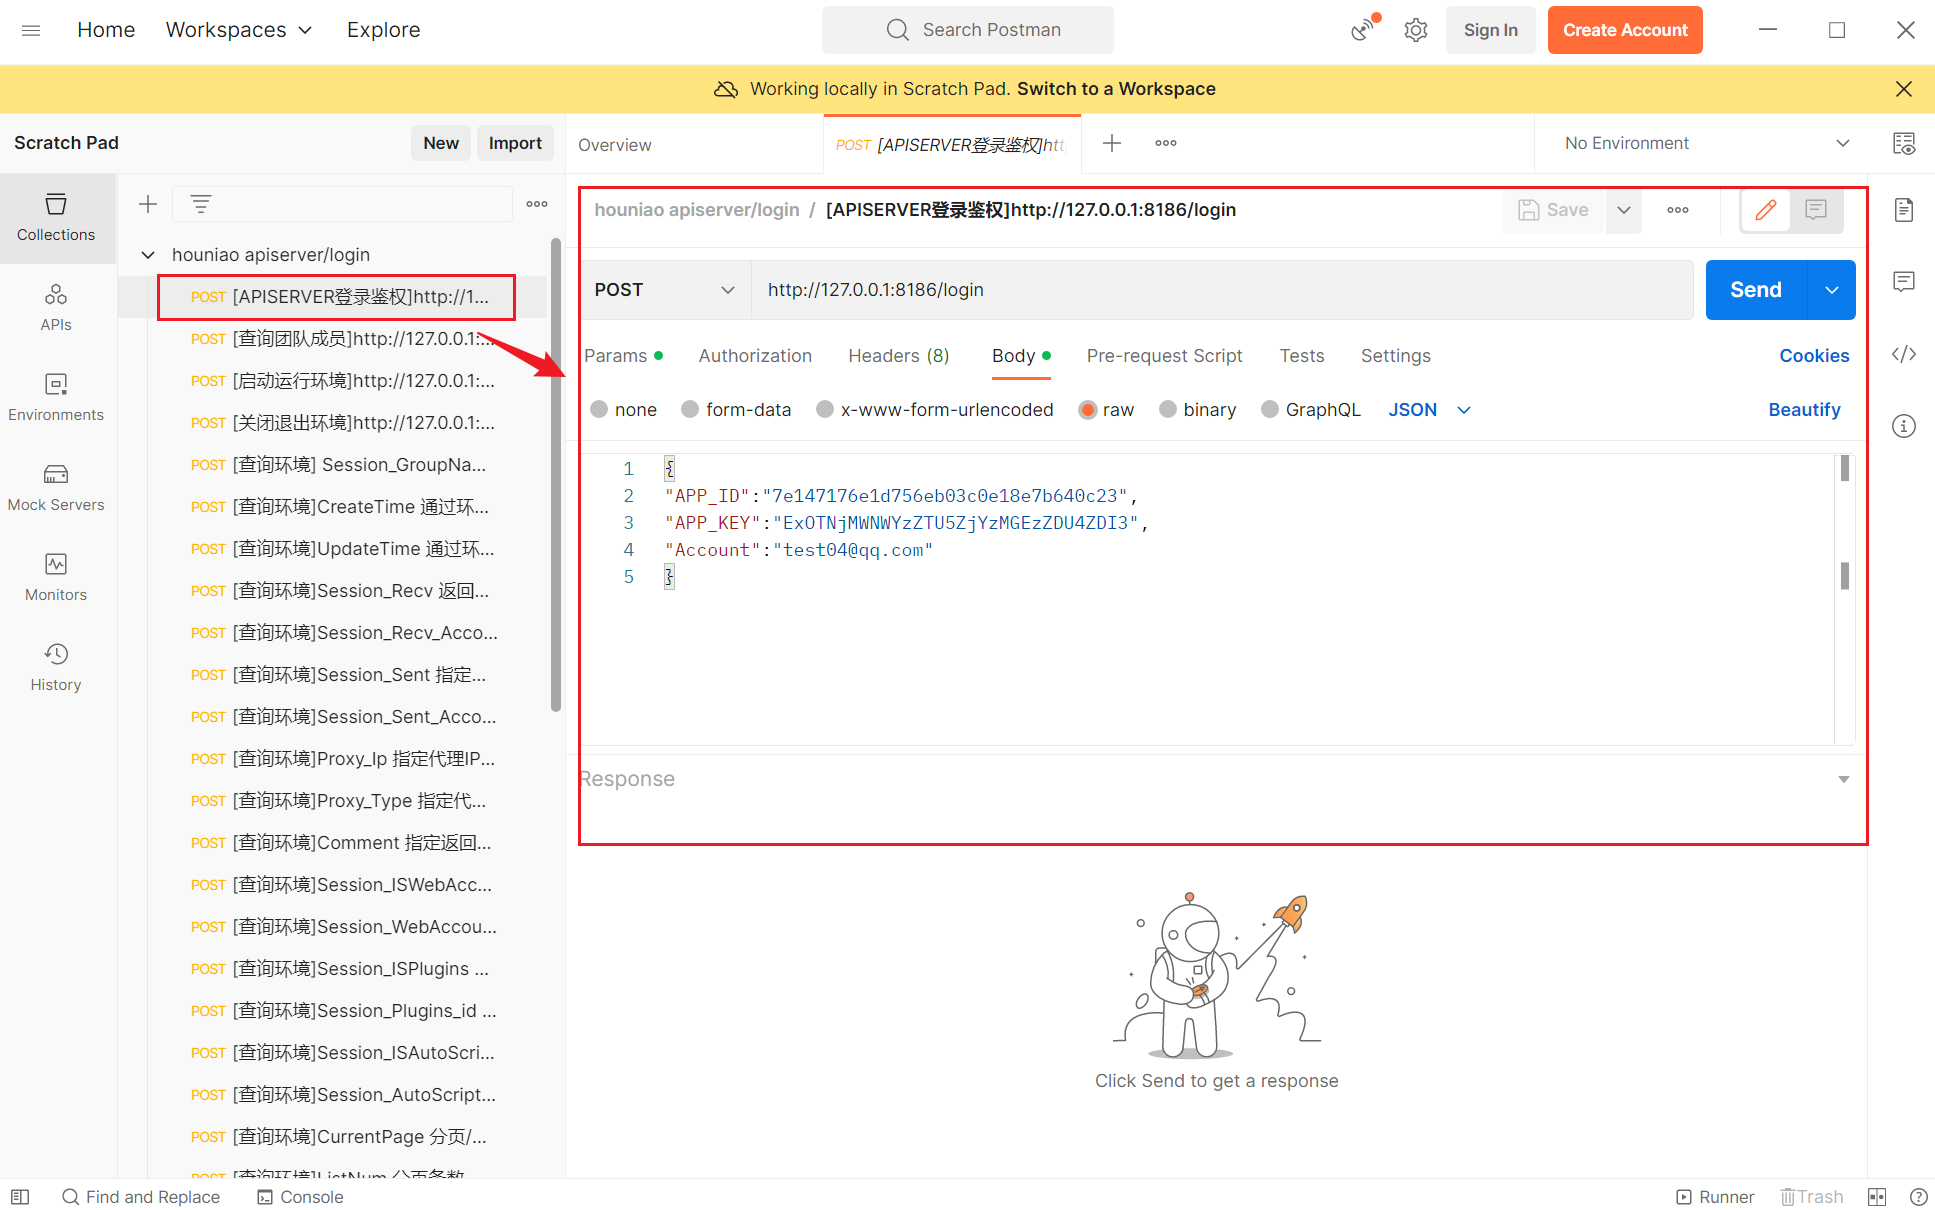Image resolution: width=1935 pixels, height=1210 pixels.
Task: Click the Import button
Action: pos(515,143)
